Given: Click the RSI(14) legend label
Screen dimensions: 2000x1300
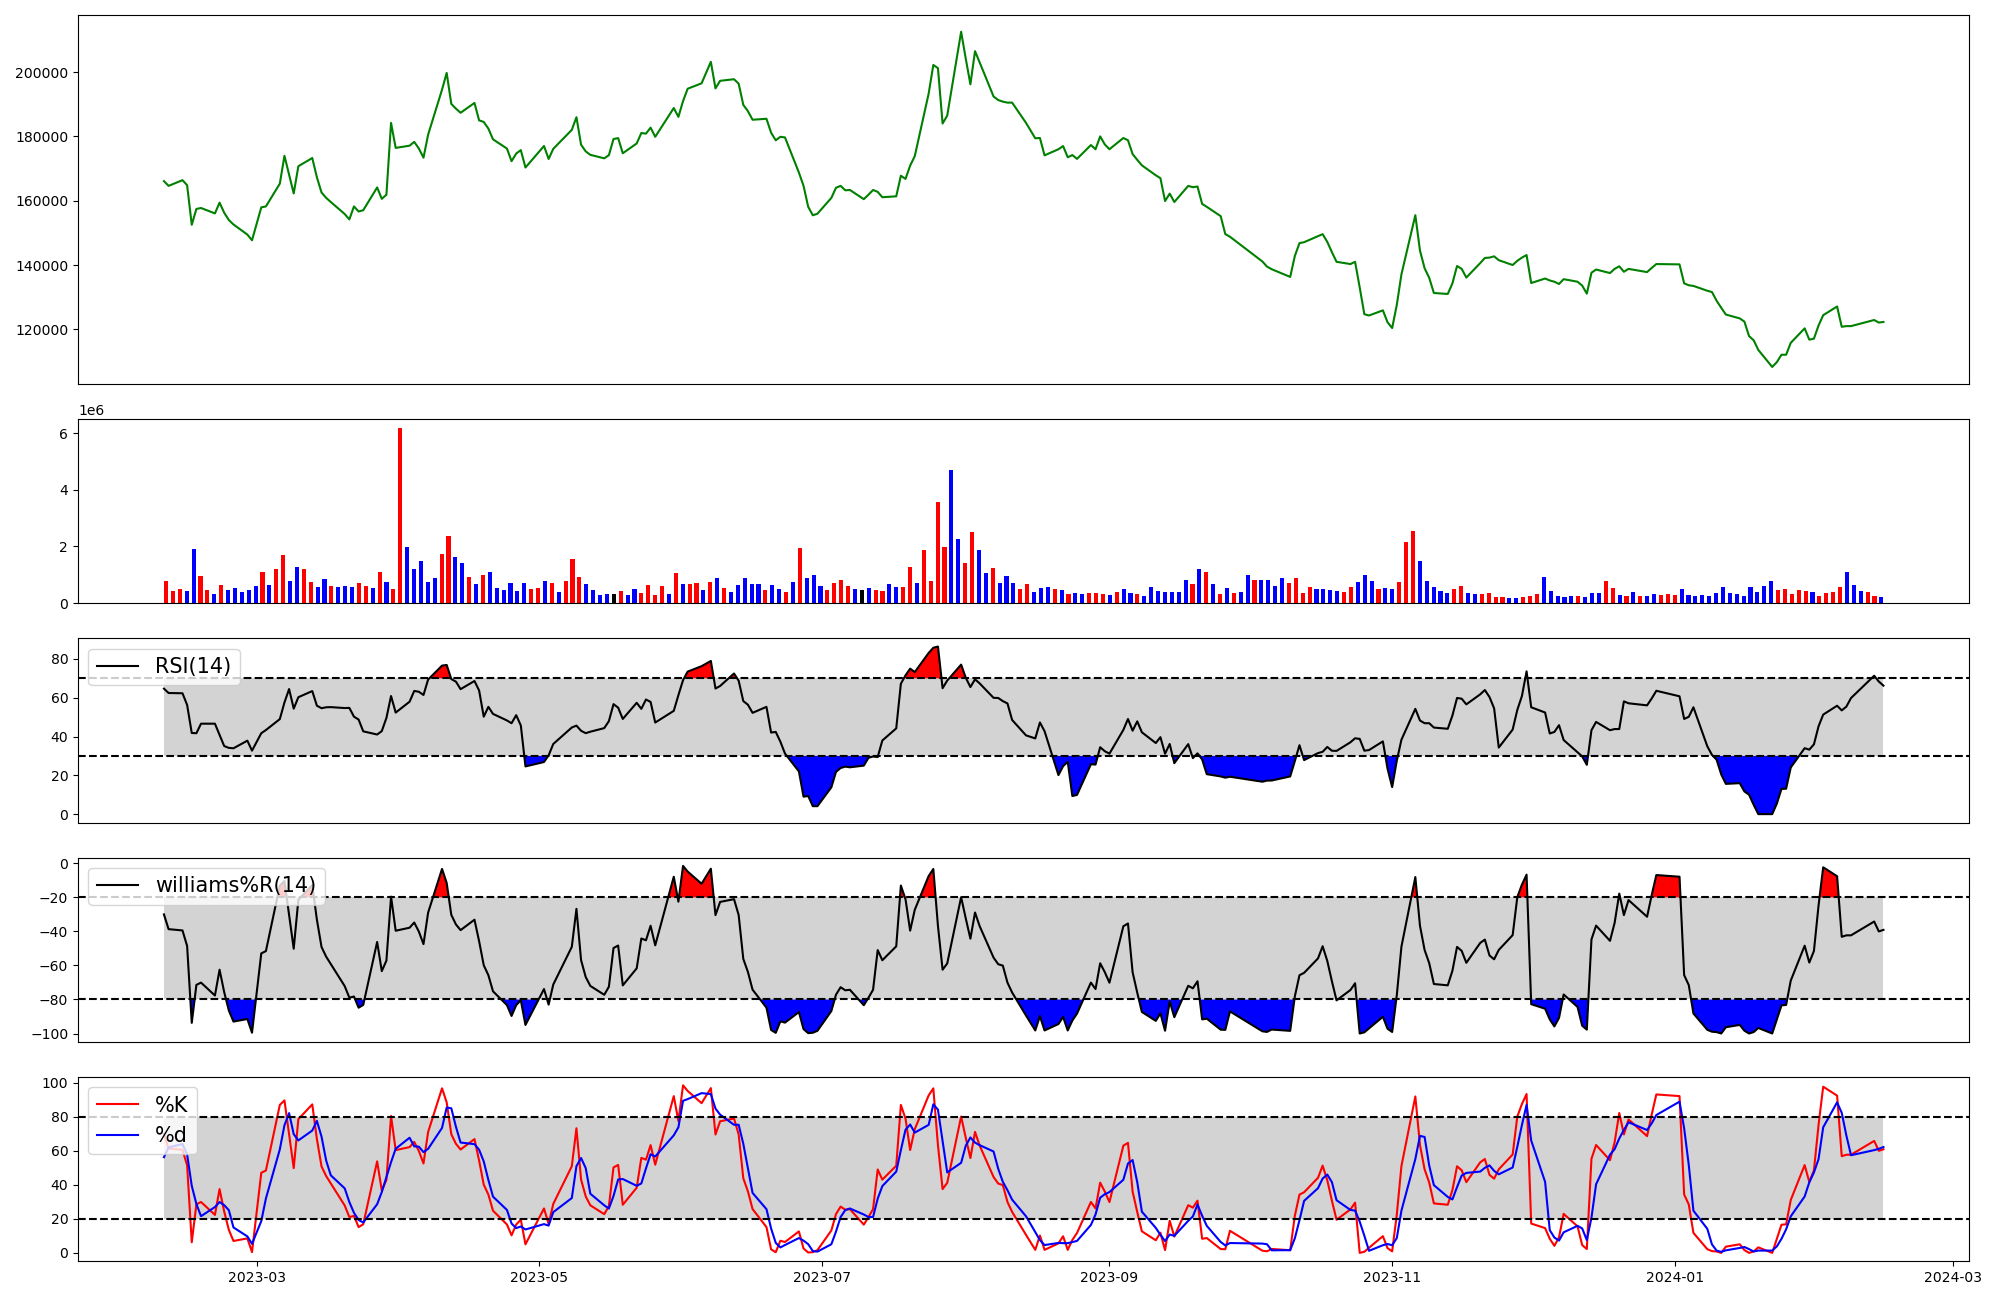Looking at the screenshot, I should click(192, 666).
